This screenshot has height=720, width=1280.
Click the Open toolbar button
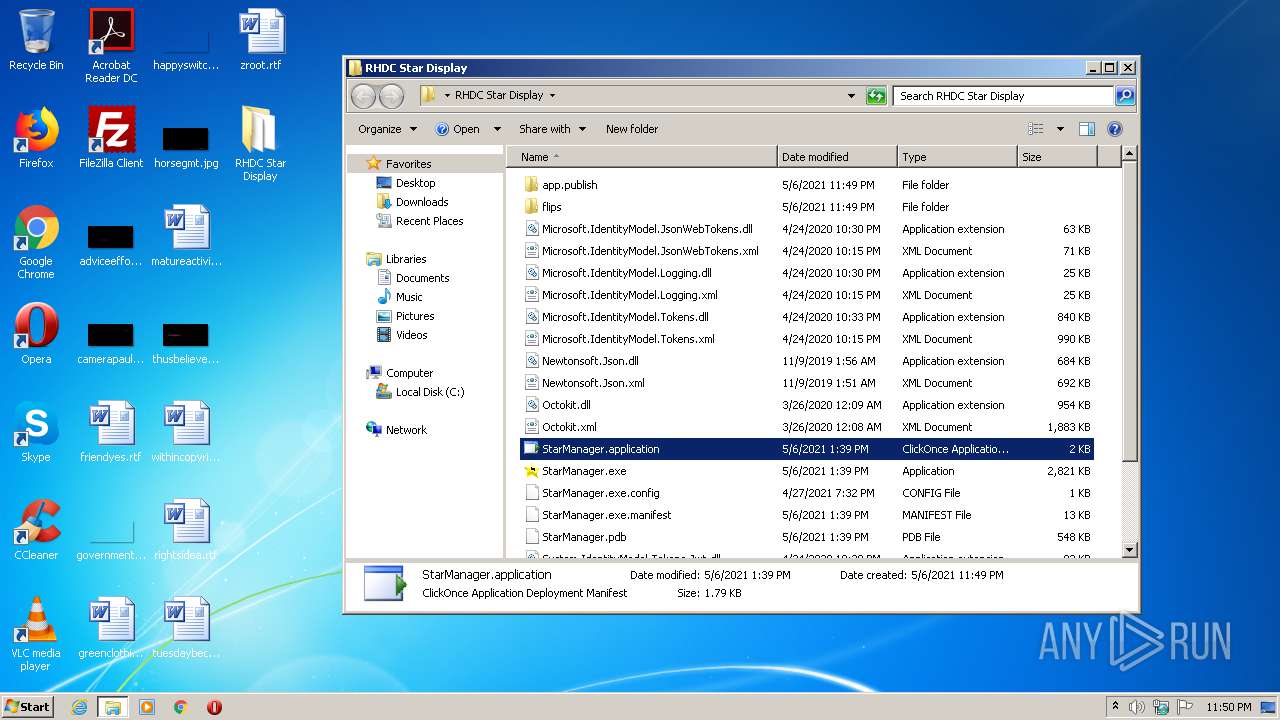[x=457, y=129]
